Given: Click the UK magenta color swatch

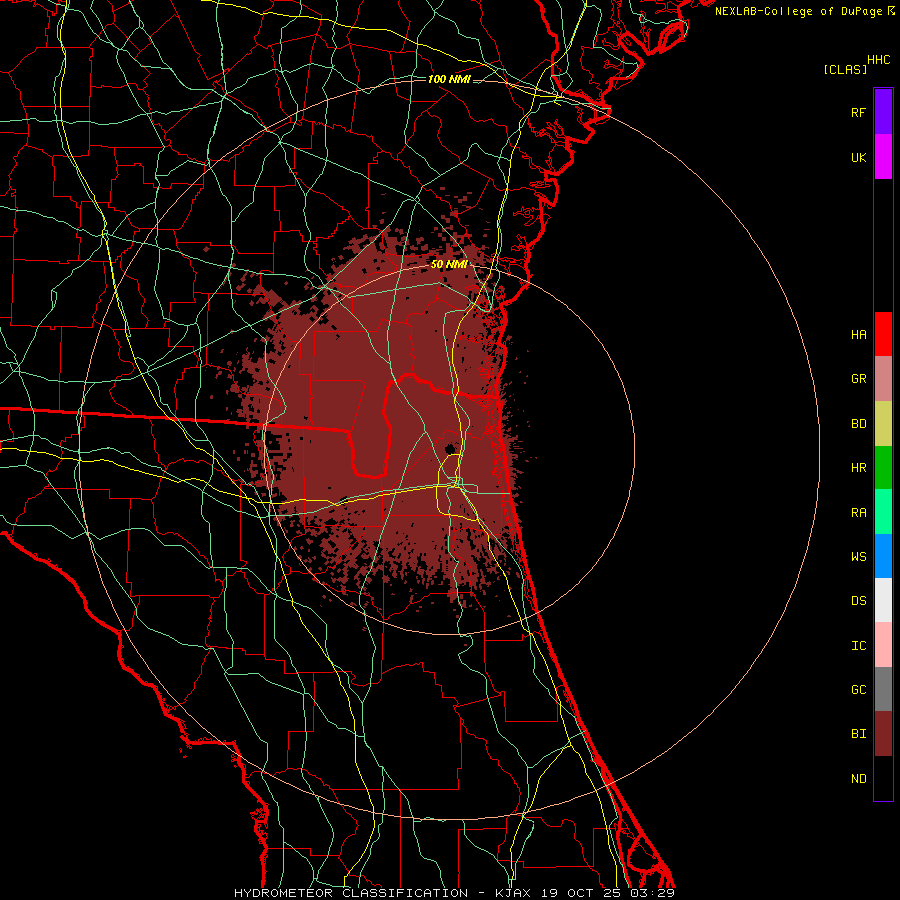Looking at the screenshot, I should click(x=883, y=157).
